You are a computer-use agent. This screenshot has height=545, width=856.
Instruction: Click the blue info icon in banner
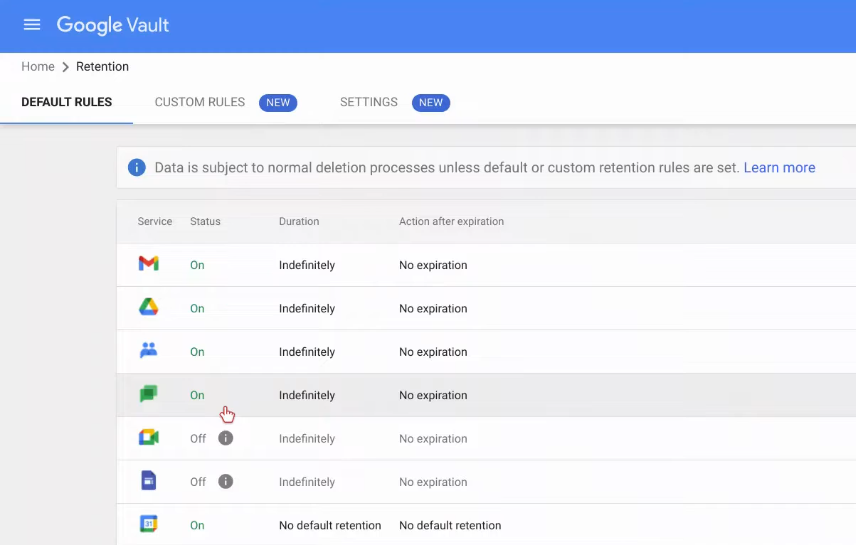137,168
